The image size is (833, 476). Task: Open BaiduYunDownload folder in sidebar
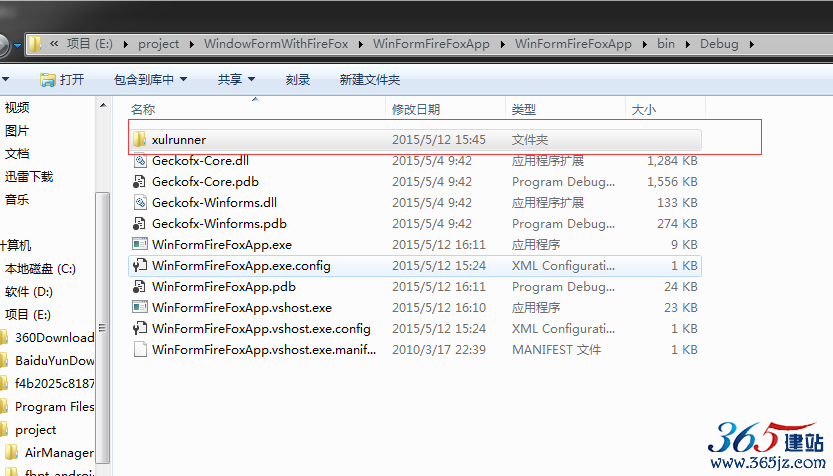pos(54,361)
